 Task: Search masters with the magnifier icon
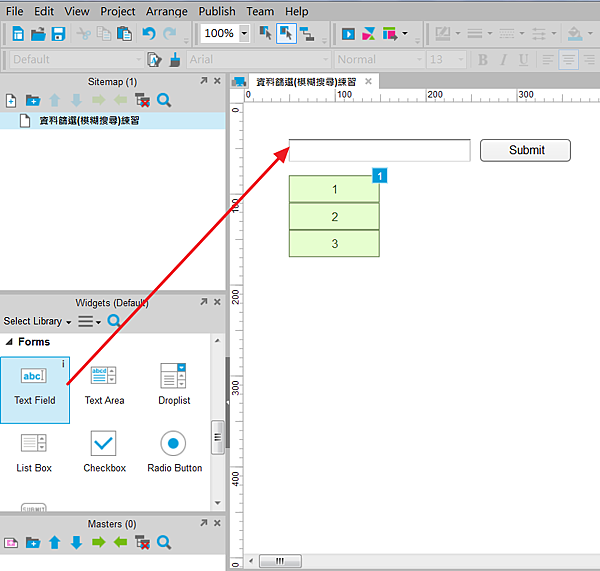tap(164, 542)
